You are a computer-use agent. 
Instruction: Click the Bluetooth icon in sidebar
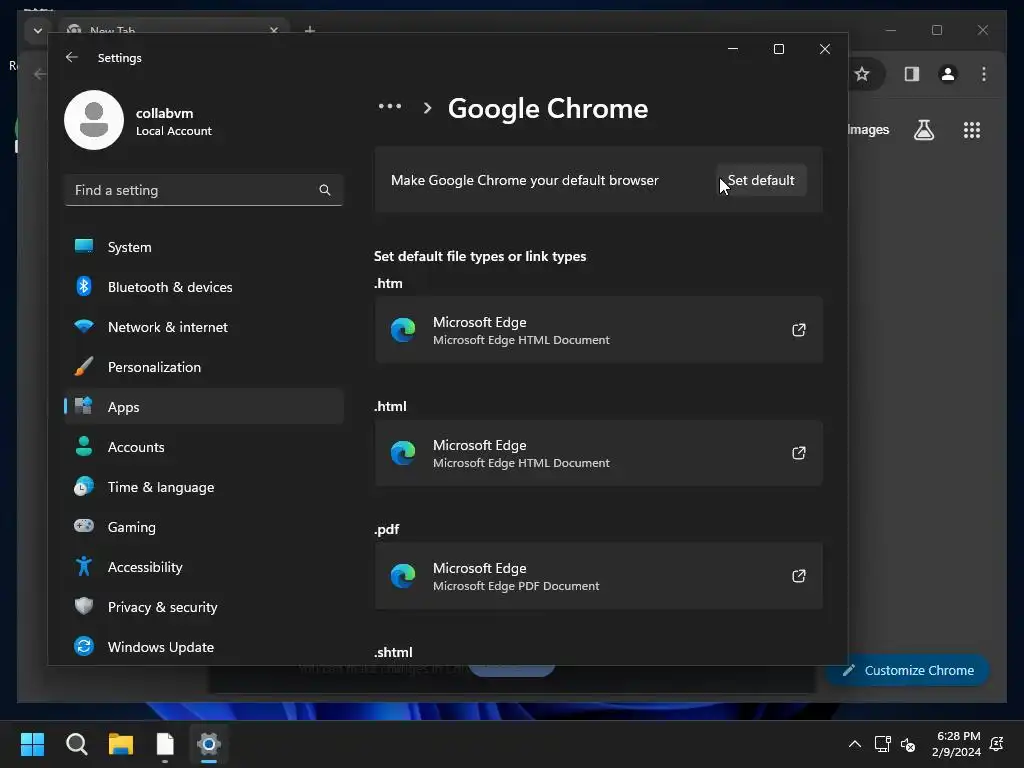tap(84, 286)
